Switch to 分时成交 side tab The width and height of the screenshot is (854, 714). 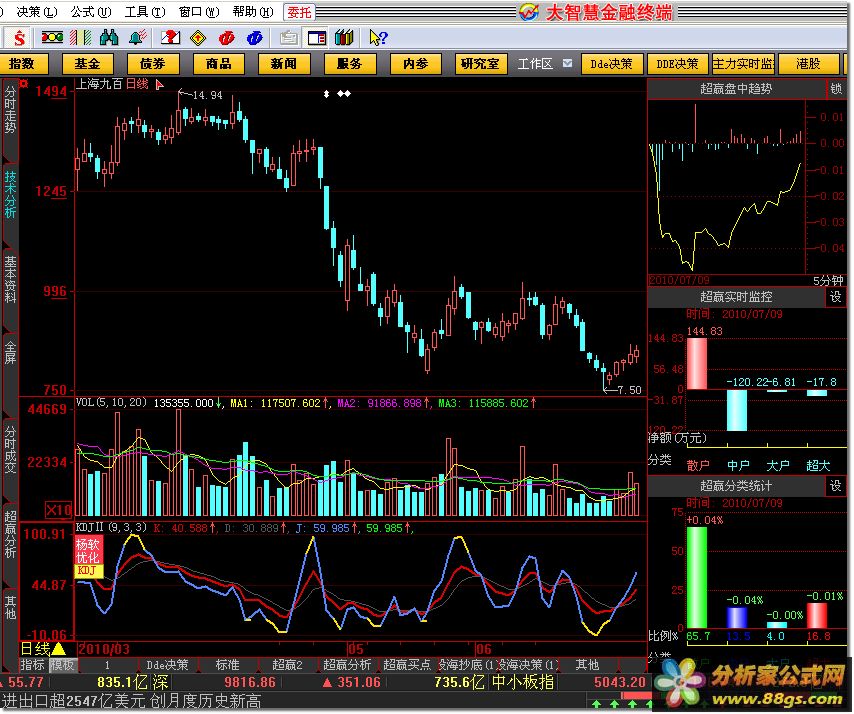(x=10, y=449)
